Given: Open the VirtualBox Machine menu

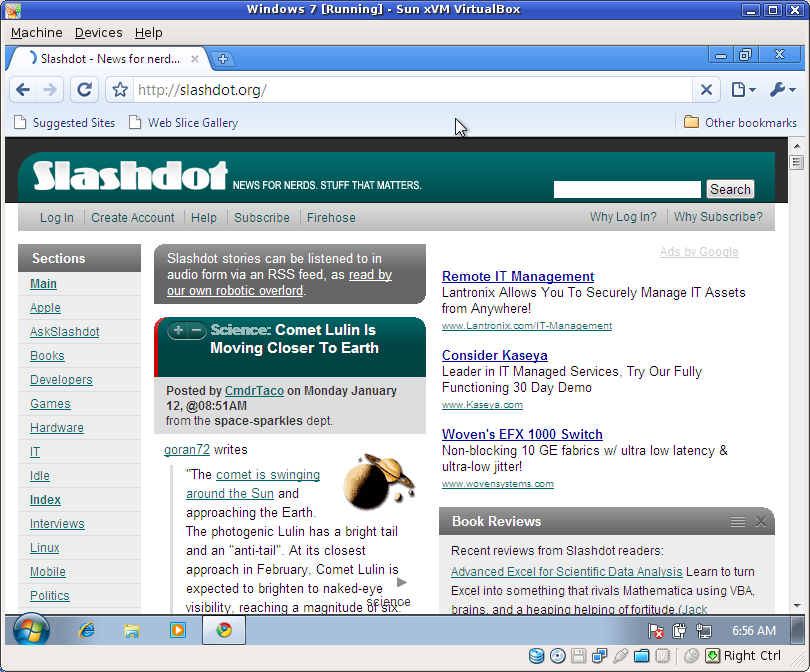Looking at the screenshot, I should tap(36, 33).
